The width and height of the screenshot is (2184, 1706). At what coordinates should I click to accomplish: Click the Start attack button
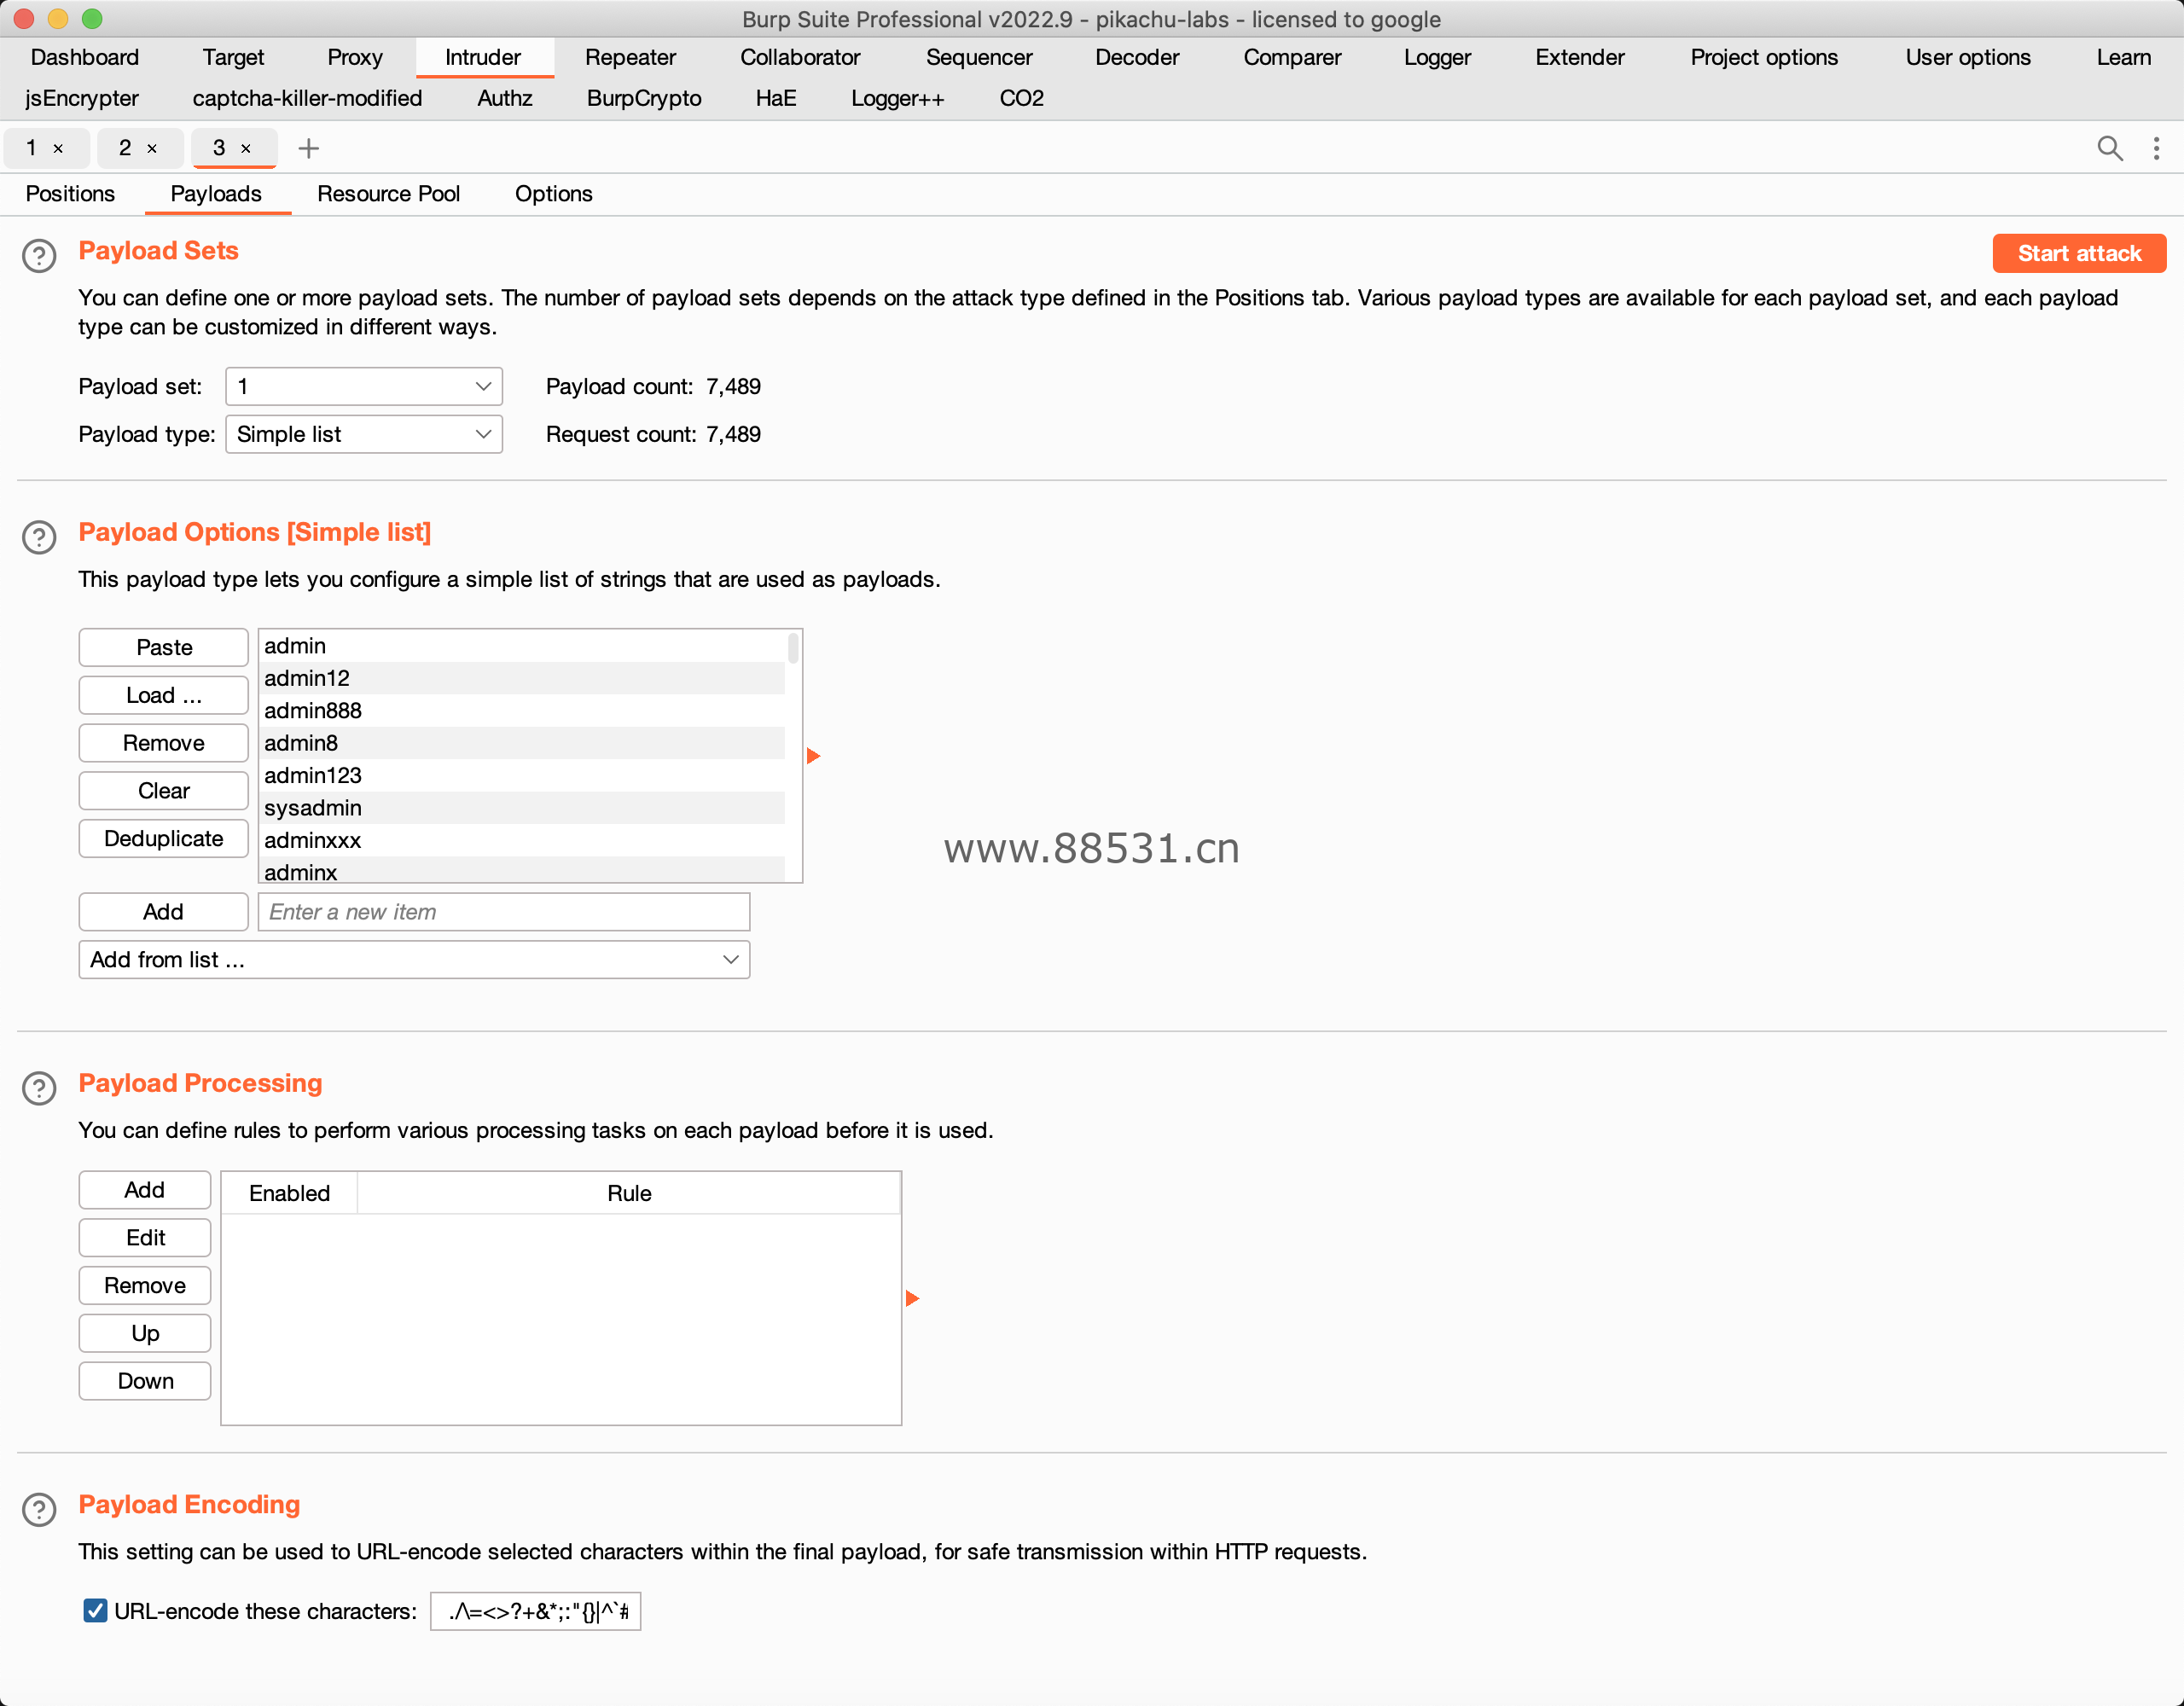tap(2079, 253)
